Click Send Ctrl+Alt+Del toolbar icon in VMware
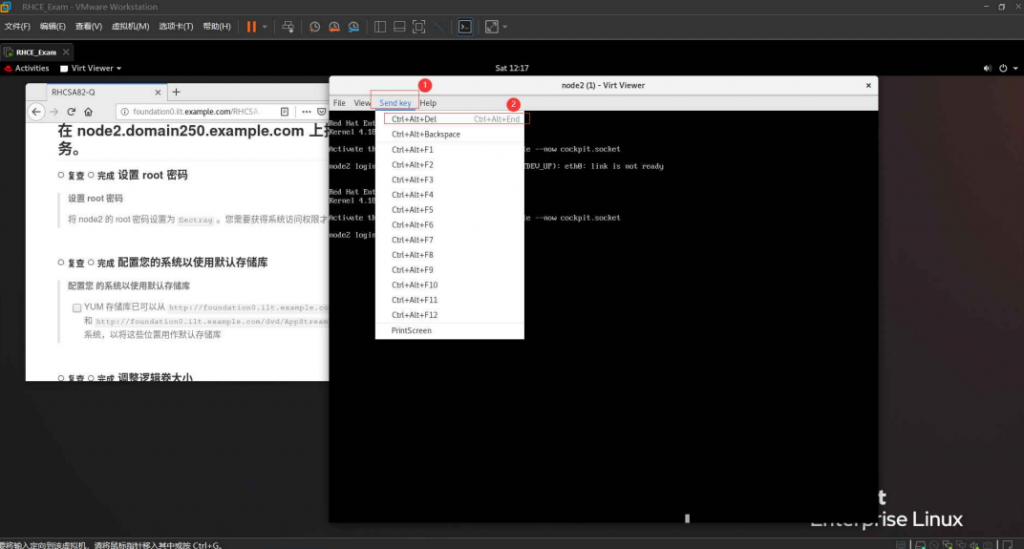The image size is (1024, 549). [288, 27]
